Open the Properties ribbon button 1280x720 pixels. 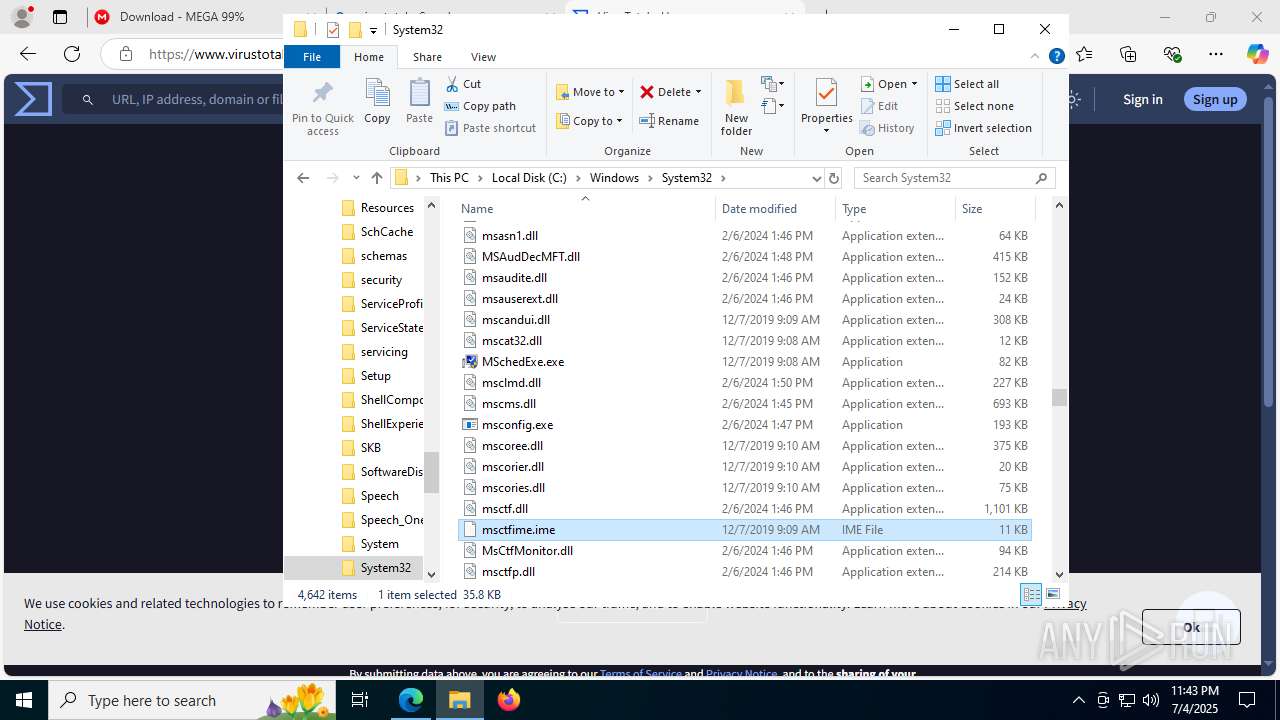(x=826, y=107)
